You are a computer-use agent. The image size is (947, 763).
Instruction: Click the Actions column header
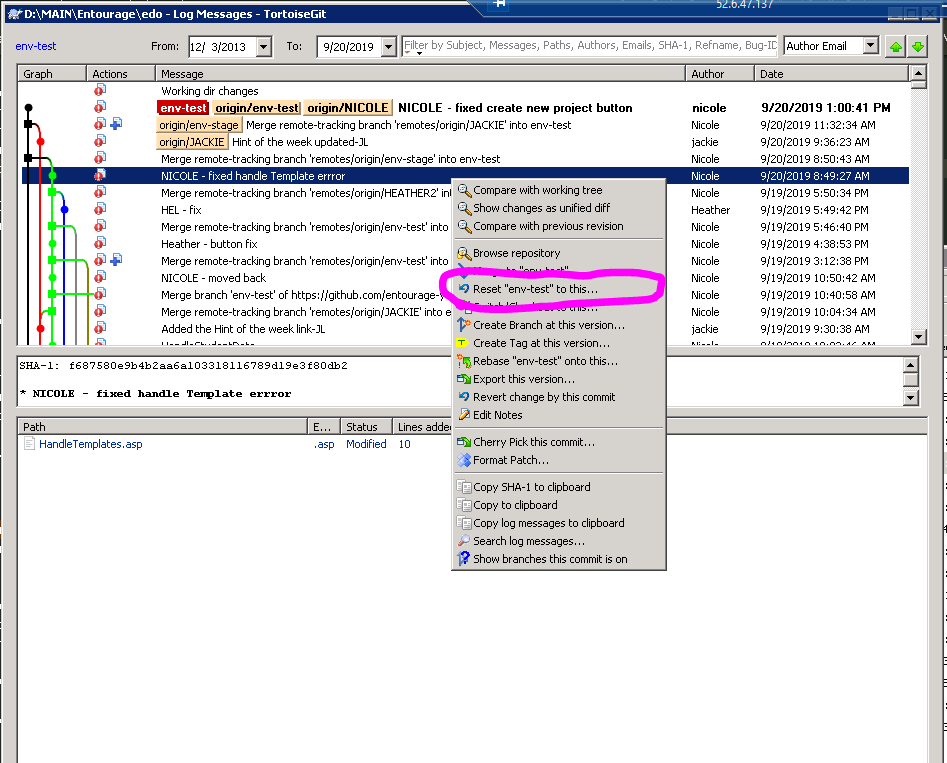coord(121,74)
